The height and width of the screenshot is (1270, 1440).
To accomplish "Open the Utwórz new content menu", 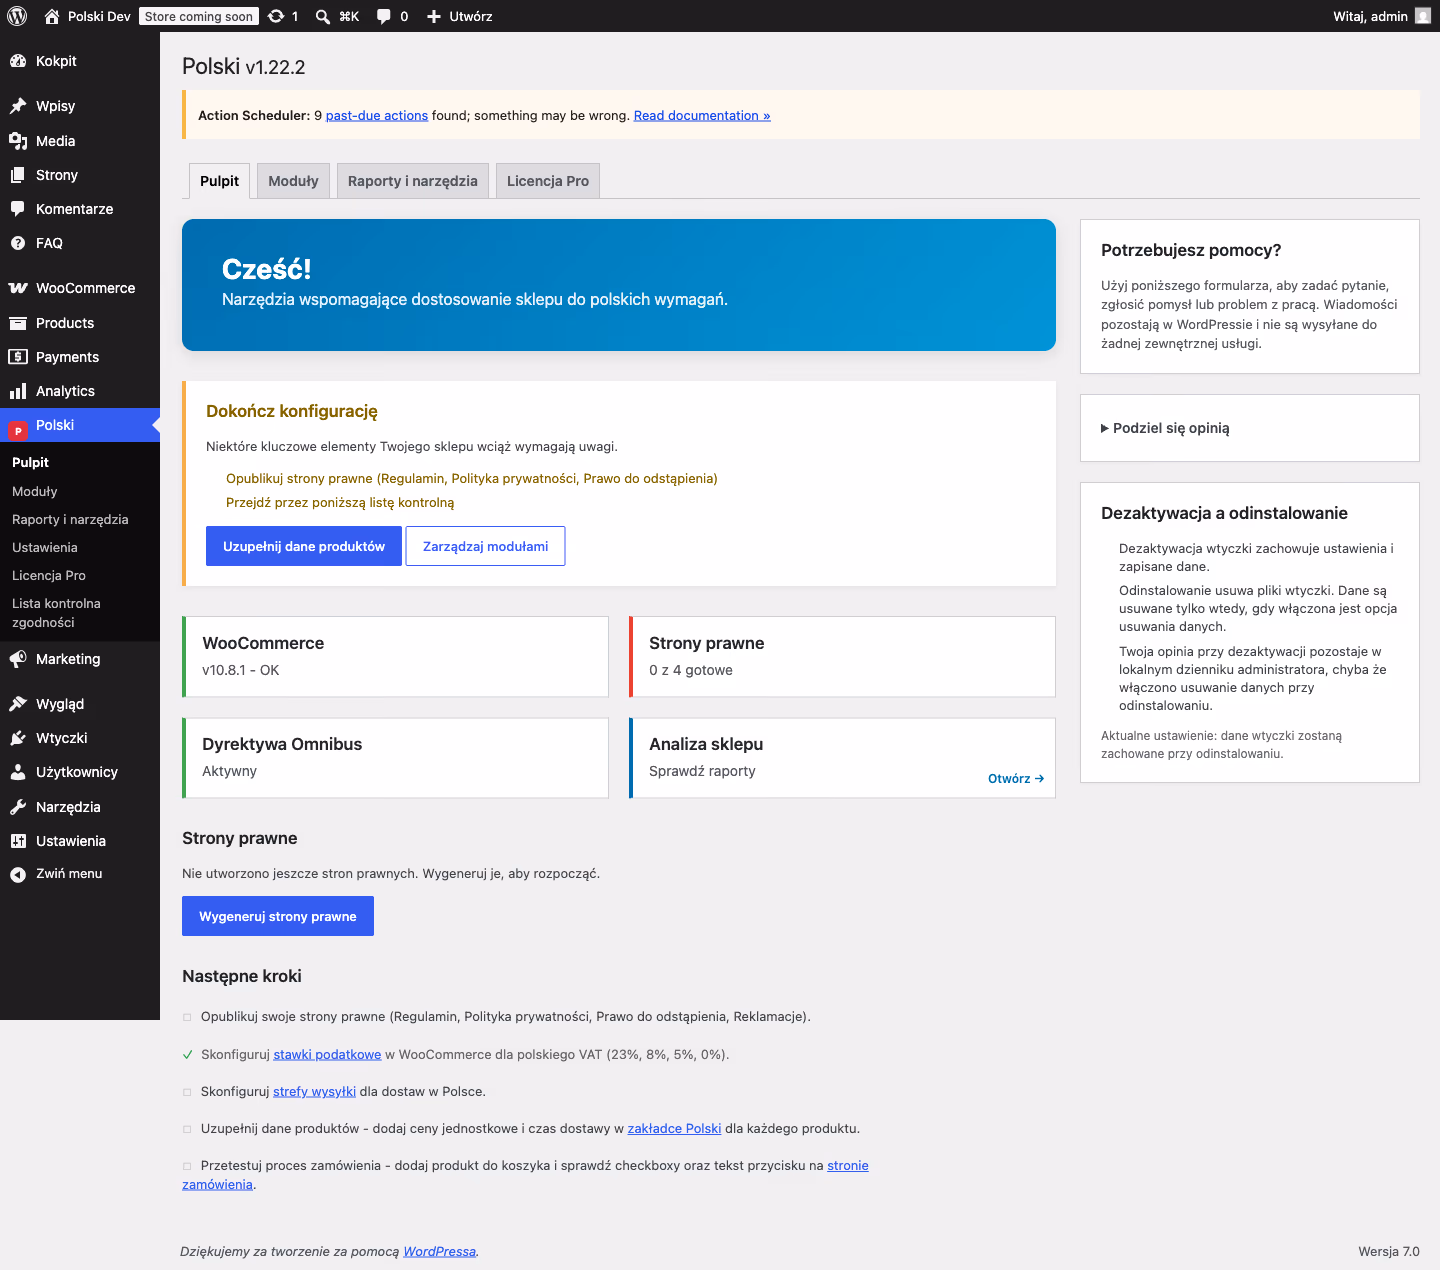I will [460, 16].
